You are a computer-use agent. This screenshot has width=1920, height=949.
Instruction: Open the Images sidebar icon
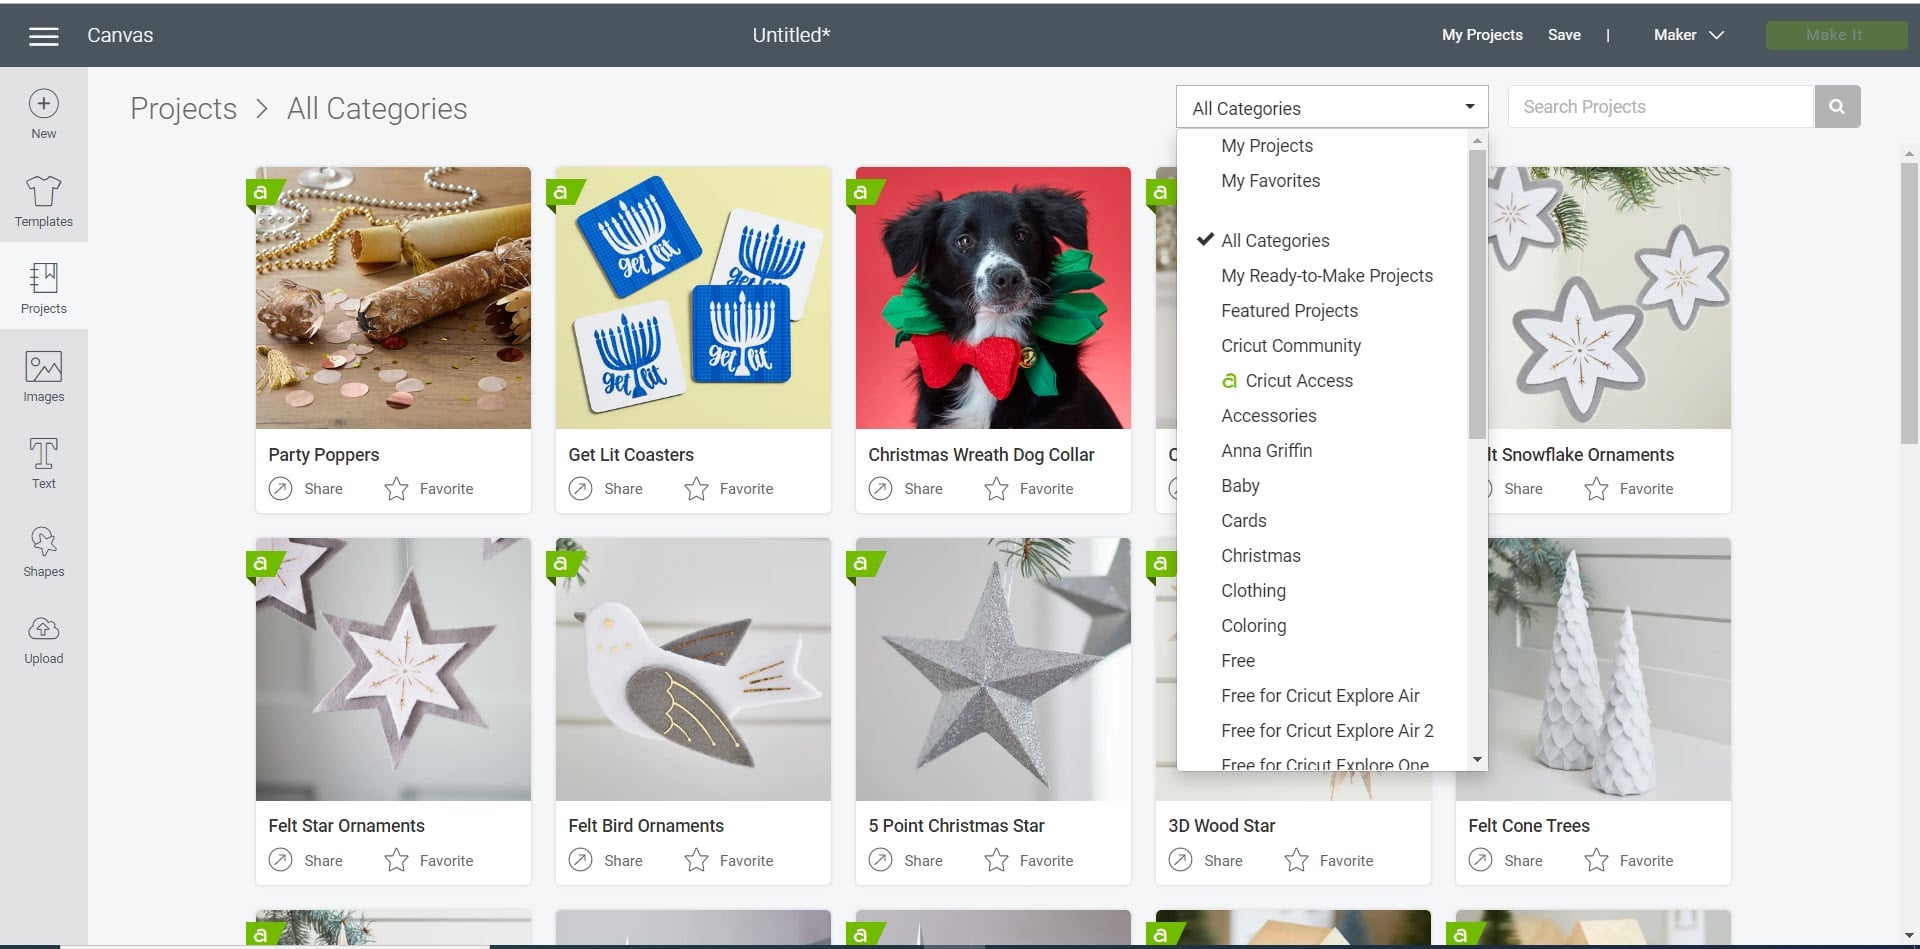tap(43, 366)
